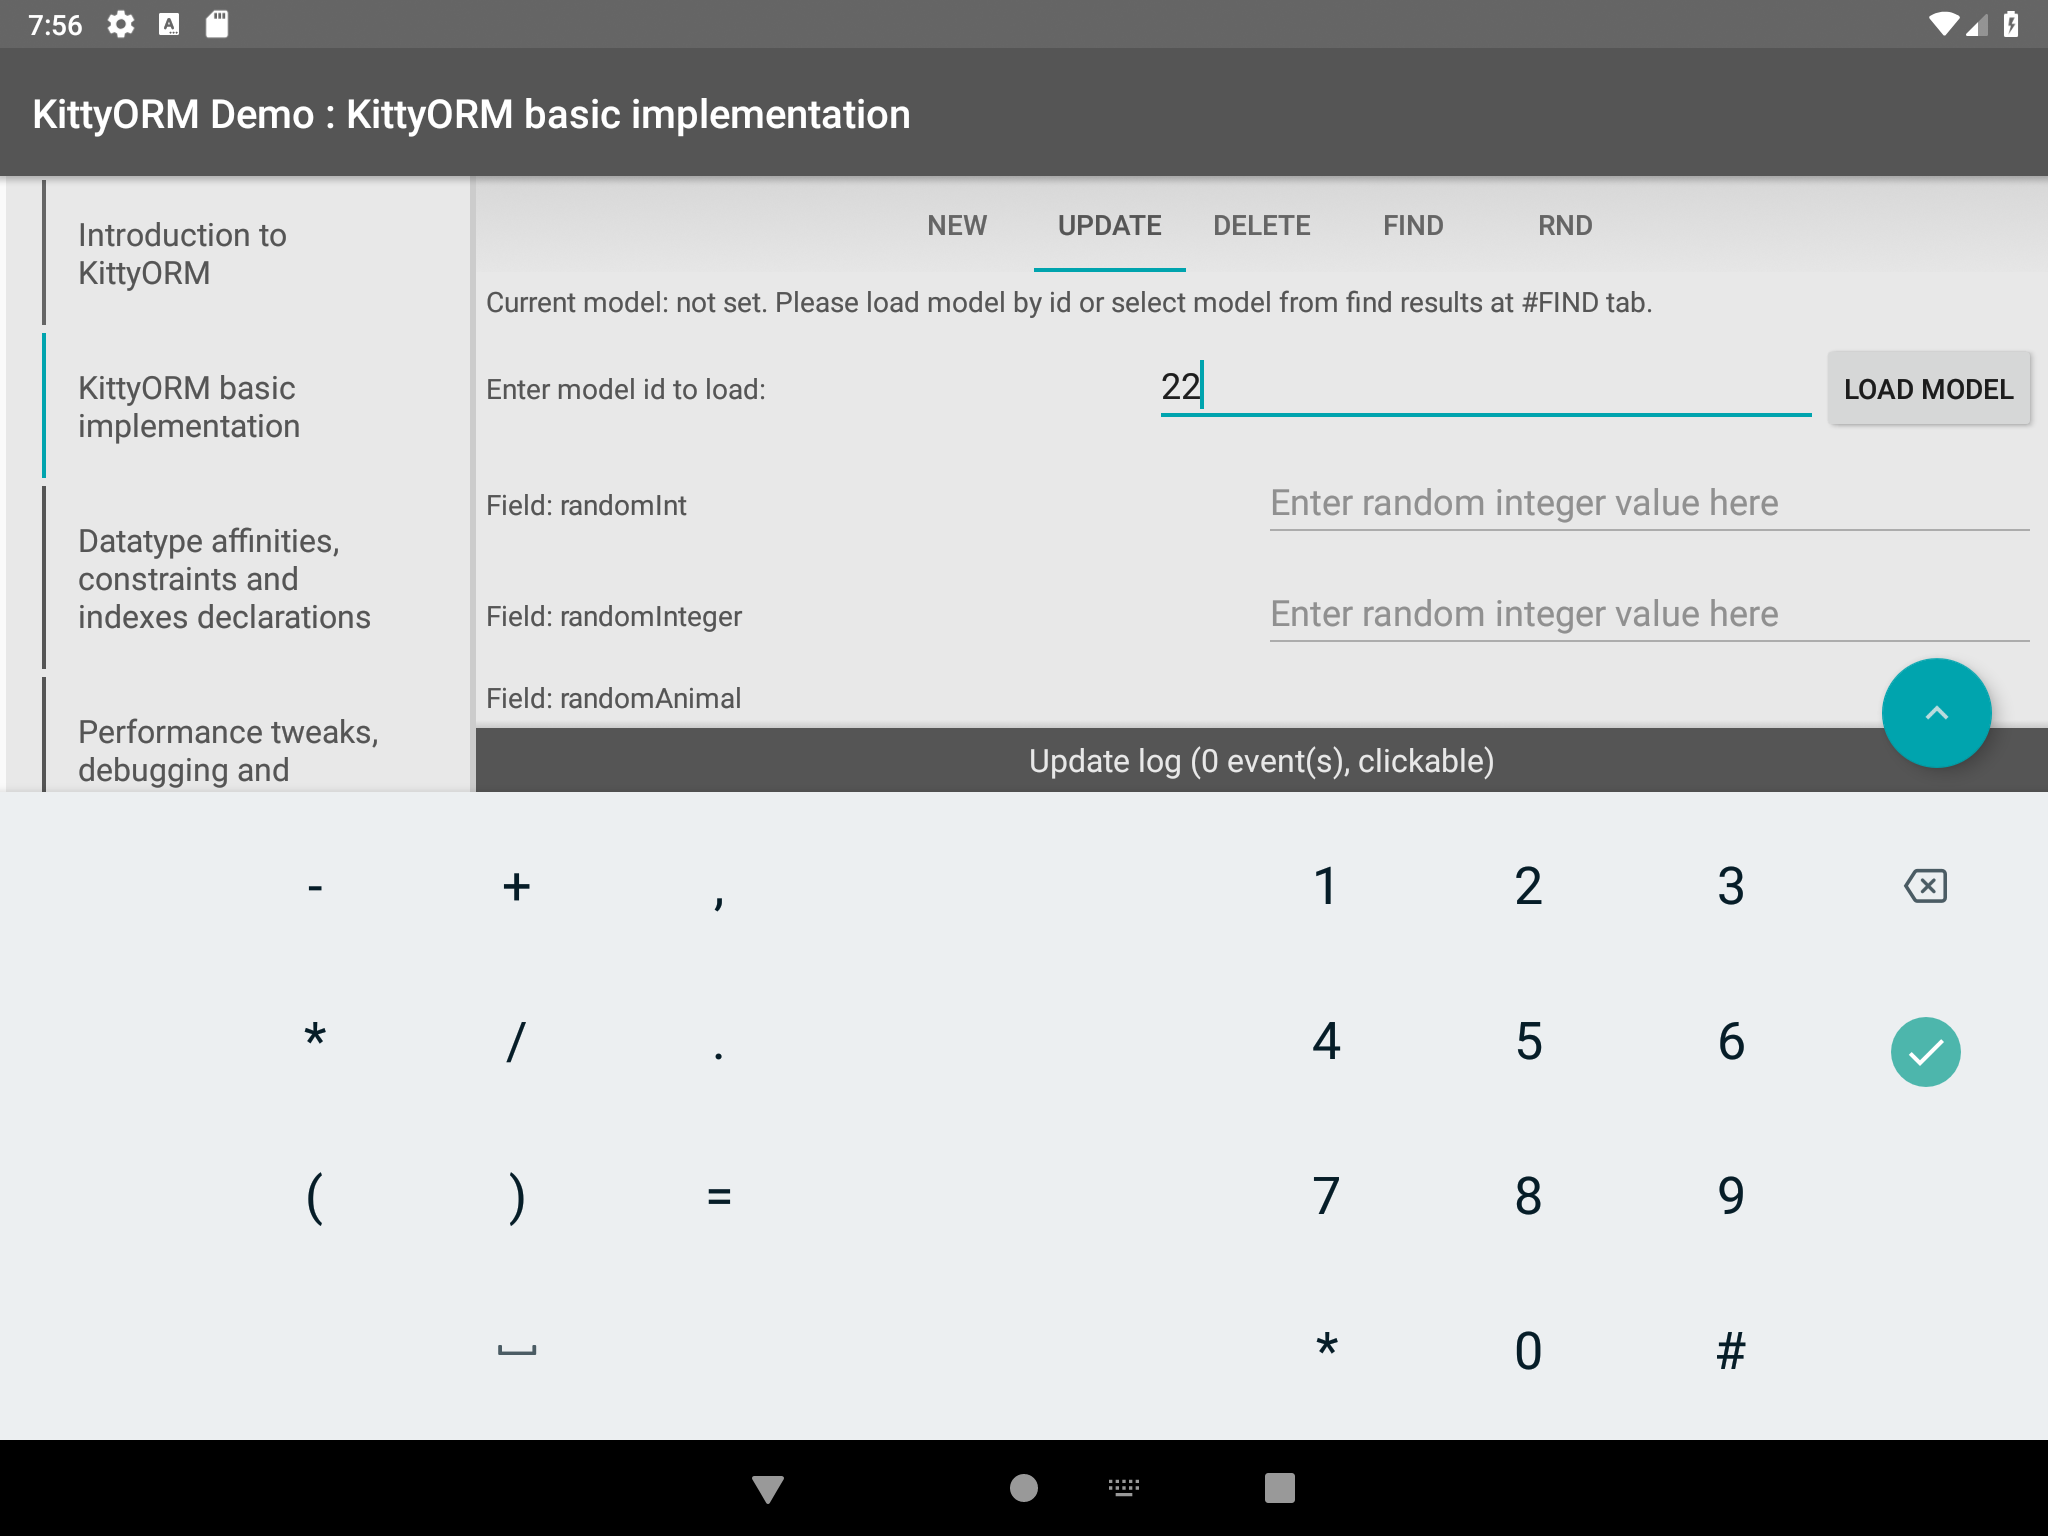
Task: Switch to the RND tab
Action: 1565,225
